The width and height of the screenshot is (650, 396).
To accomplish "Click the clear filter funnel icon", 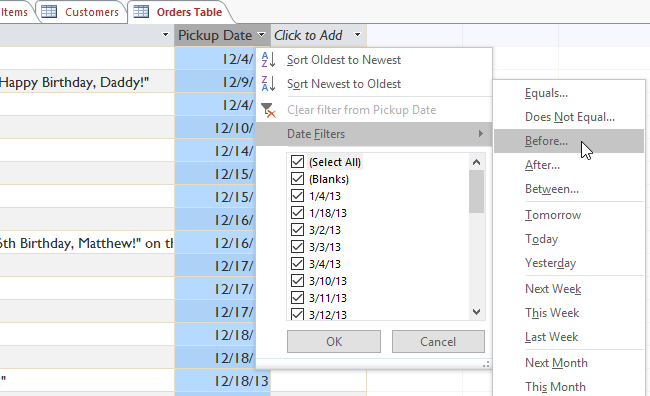I will click(268, 110).
